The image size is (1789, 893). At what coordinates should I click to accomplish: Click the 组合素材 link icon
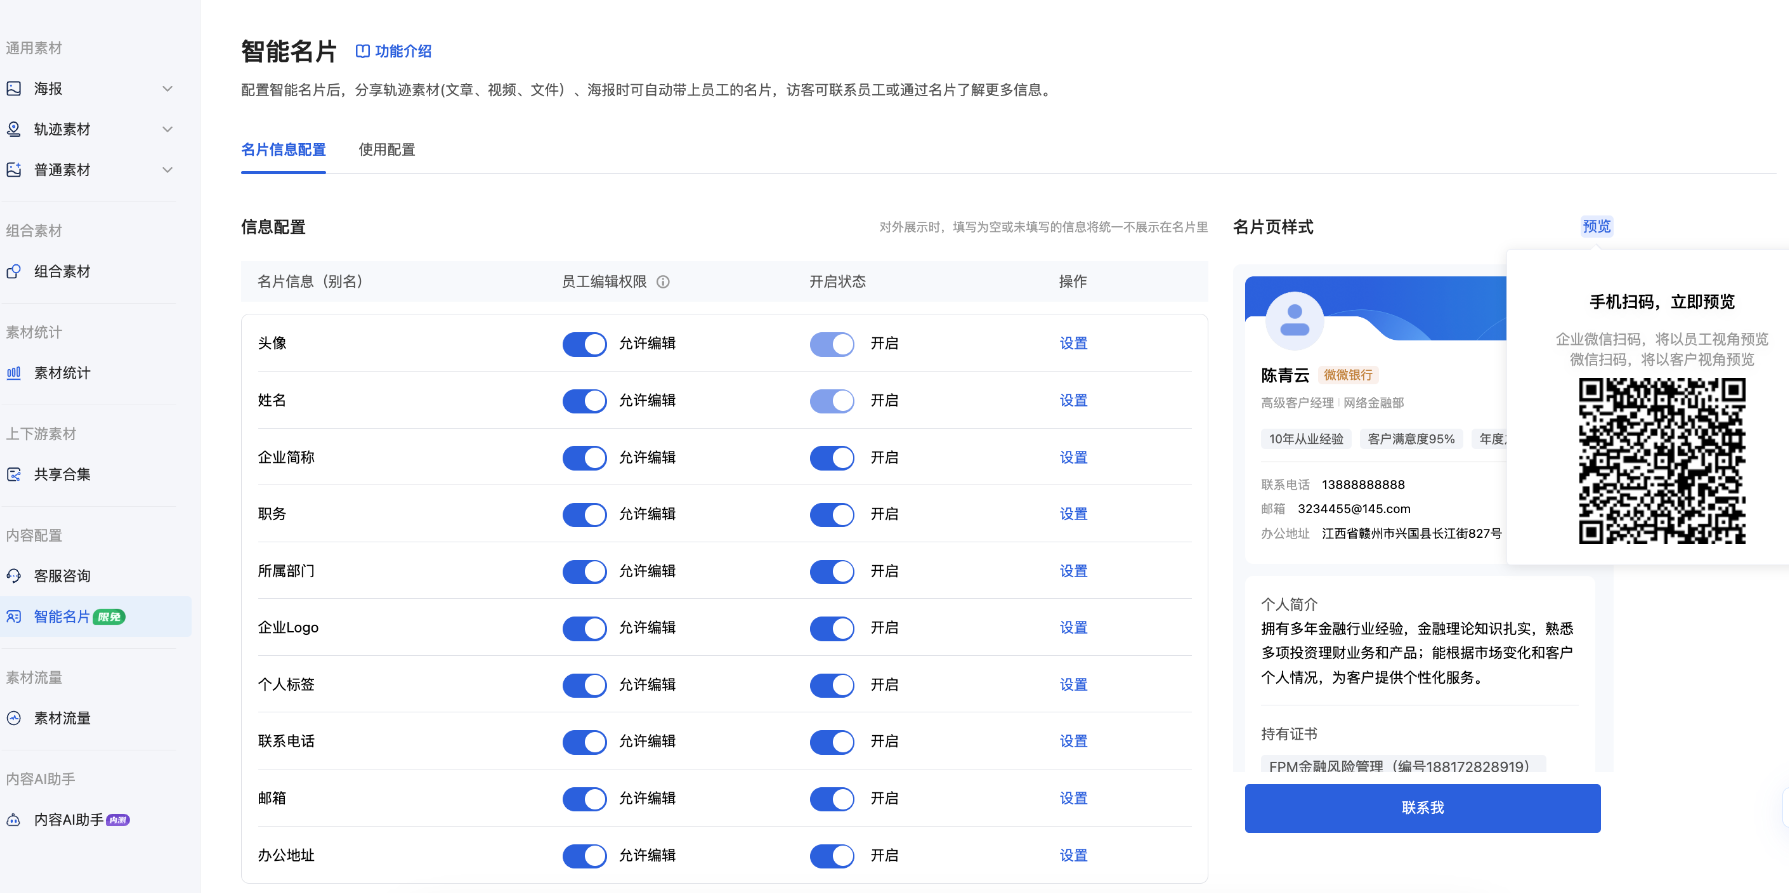pos(14,271)
